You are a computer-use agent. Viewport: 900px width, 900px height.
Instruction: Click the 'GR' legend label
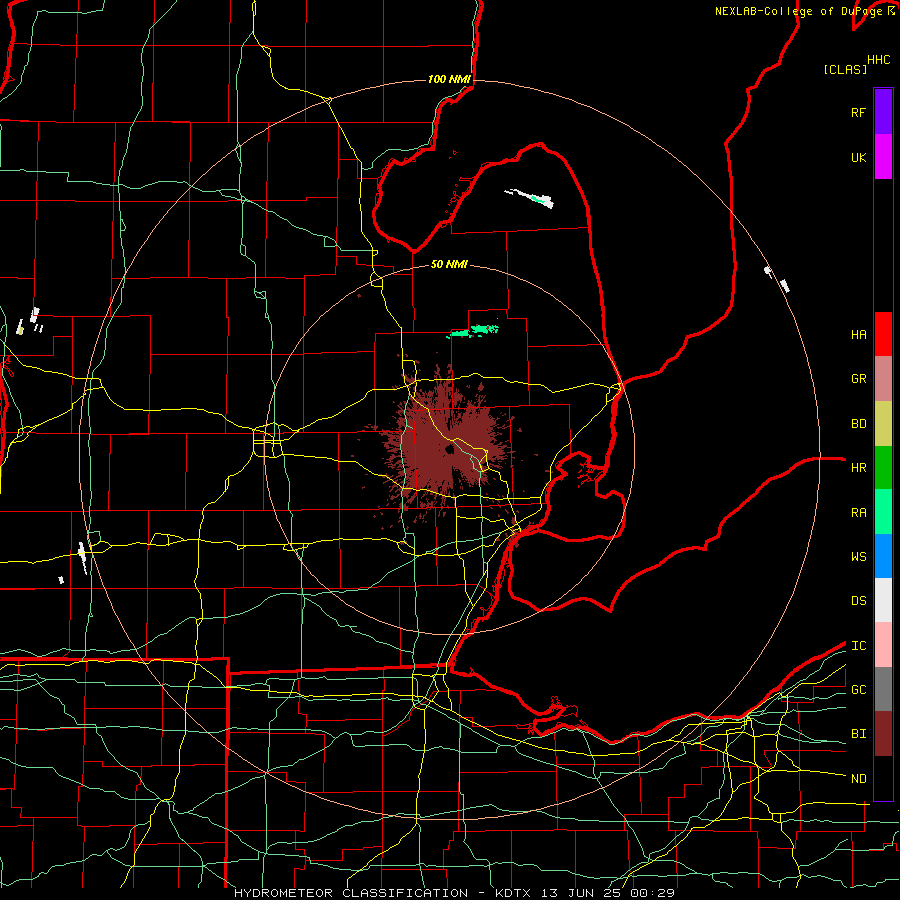[858, 379]
